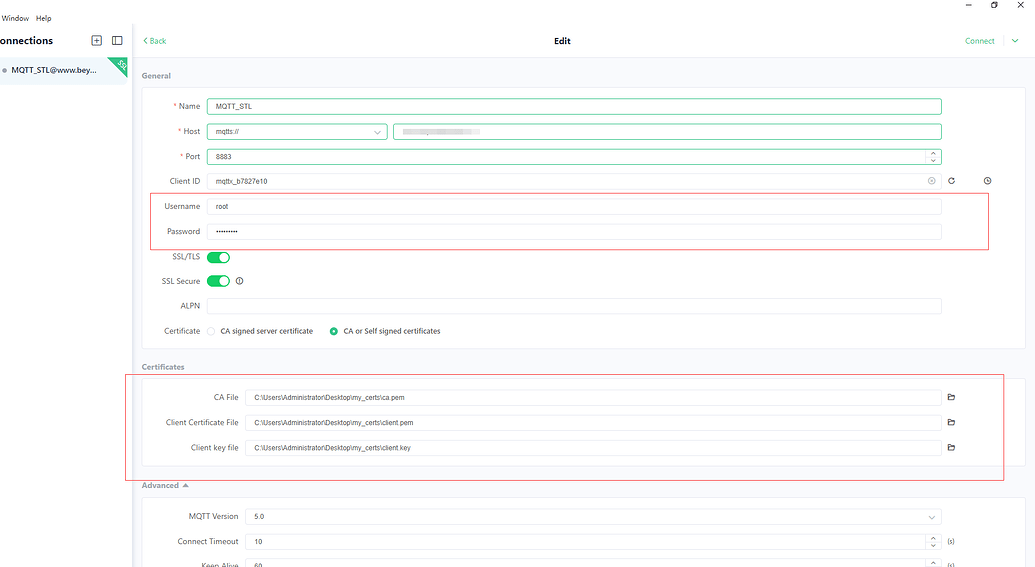This screenshot has height=567, width=1035.
Task: Open the mqtts:// protocol dropdown
Action: coord(297,132)
